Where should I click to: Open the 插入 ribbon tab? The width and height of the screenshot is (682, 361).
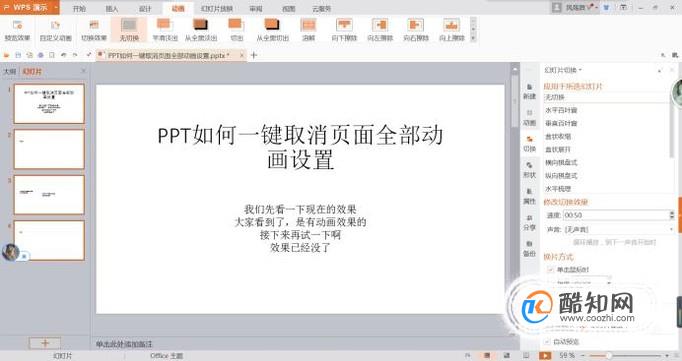[112, 8]
